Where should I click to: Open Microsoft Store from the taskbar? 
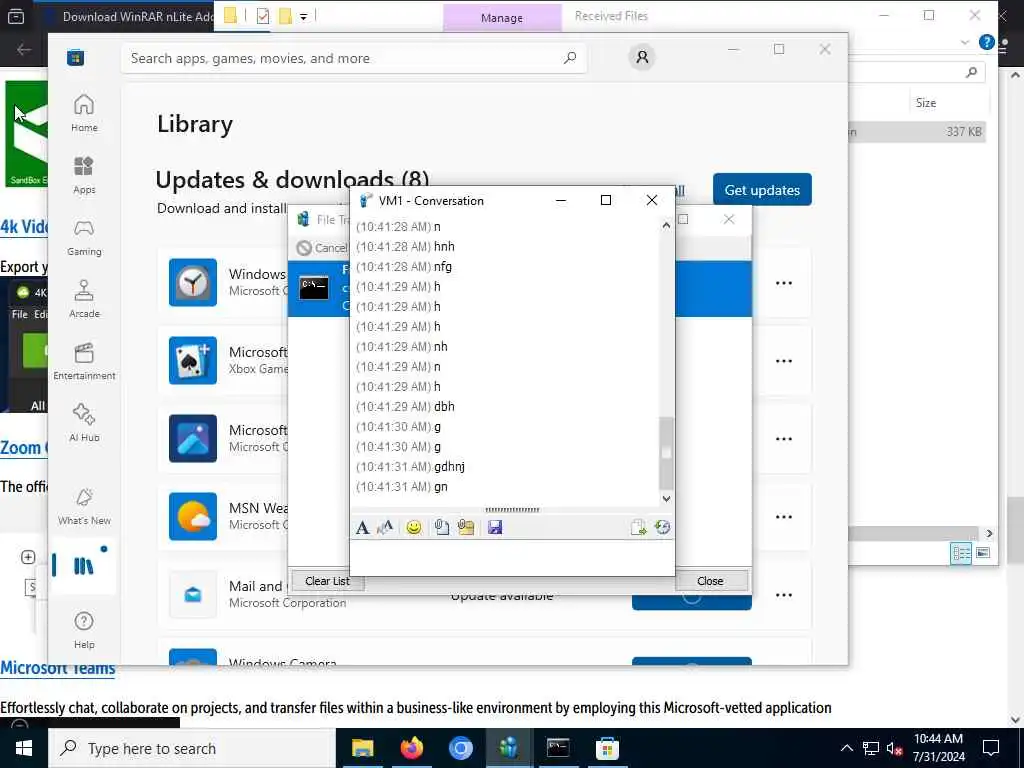[607, 748]
